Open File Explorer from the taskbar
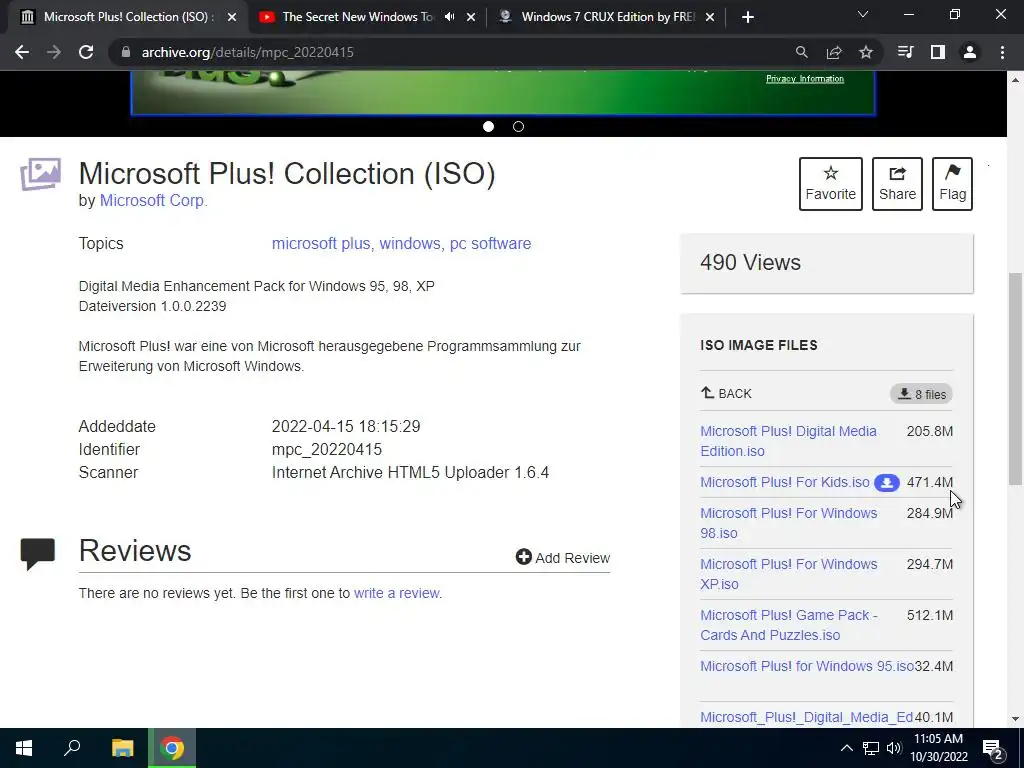 click(122, 748)
